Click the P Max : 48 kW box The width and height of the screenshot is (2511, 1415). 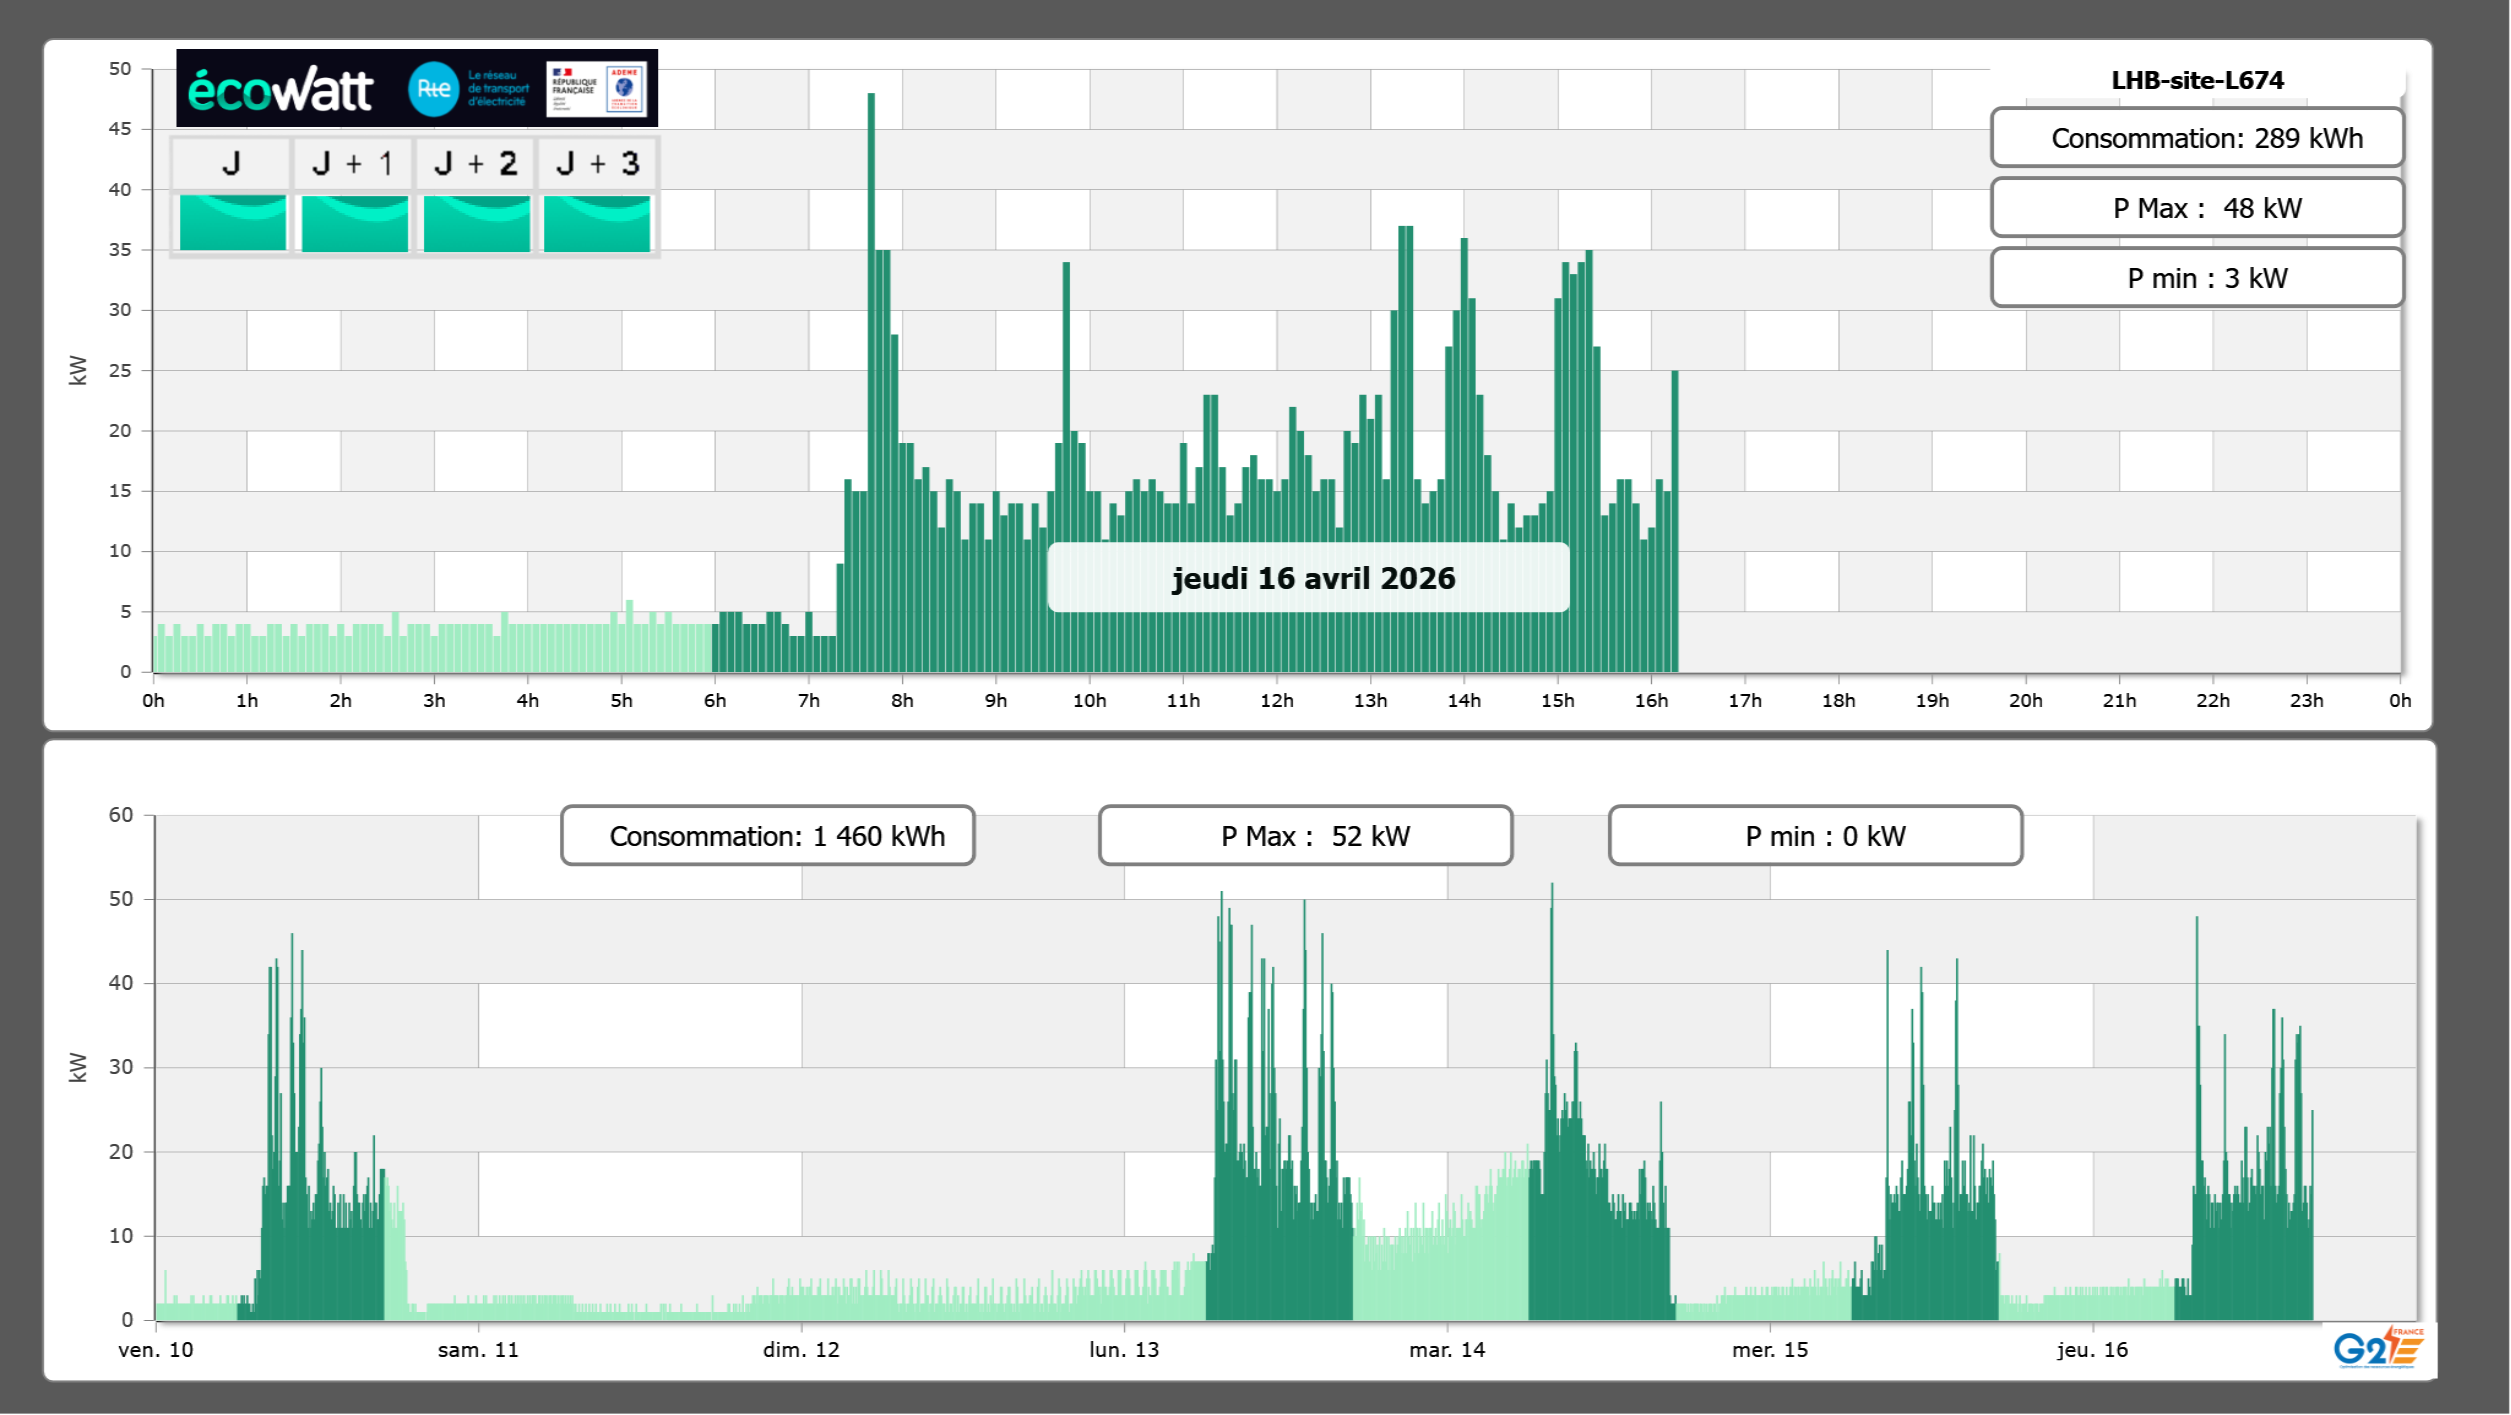click(2196, 208)
